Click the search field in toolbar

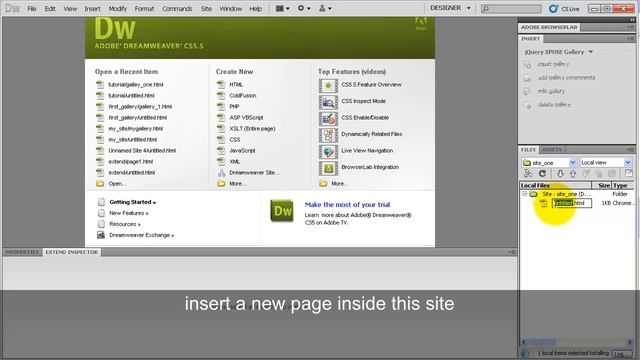pyautogui.click(x=511, y=9)
